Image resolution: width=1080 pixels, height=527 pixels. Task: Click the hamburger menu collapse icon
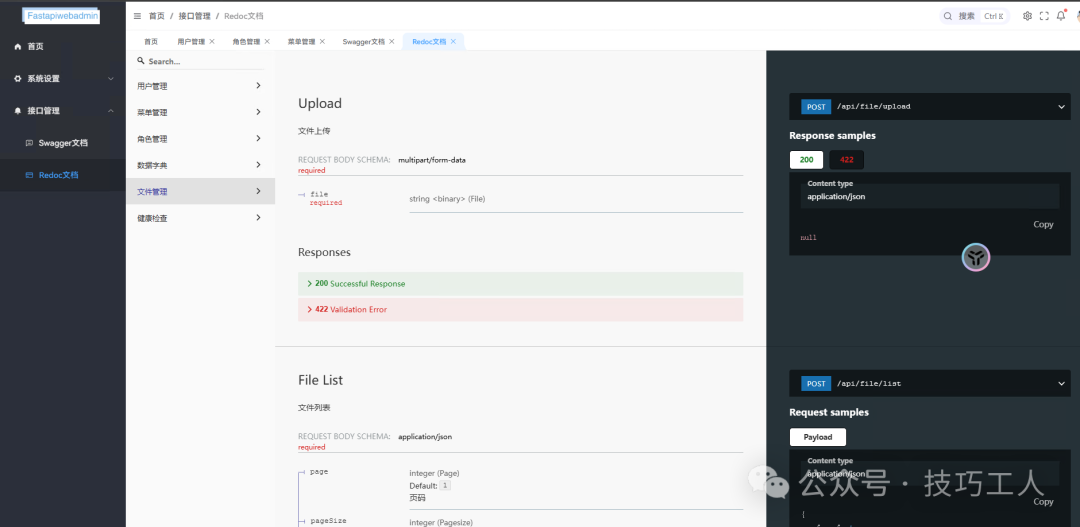click(137, 16)
